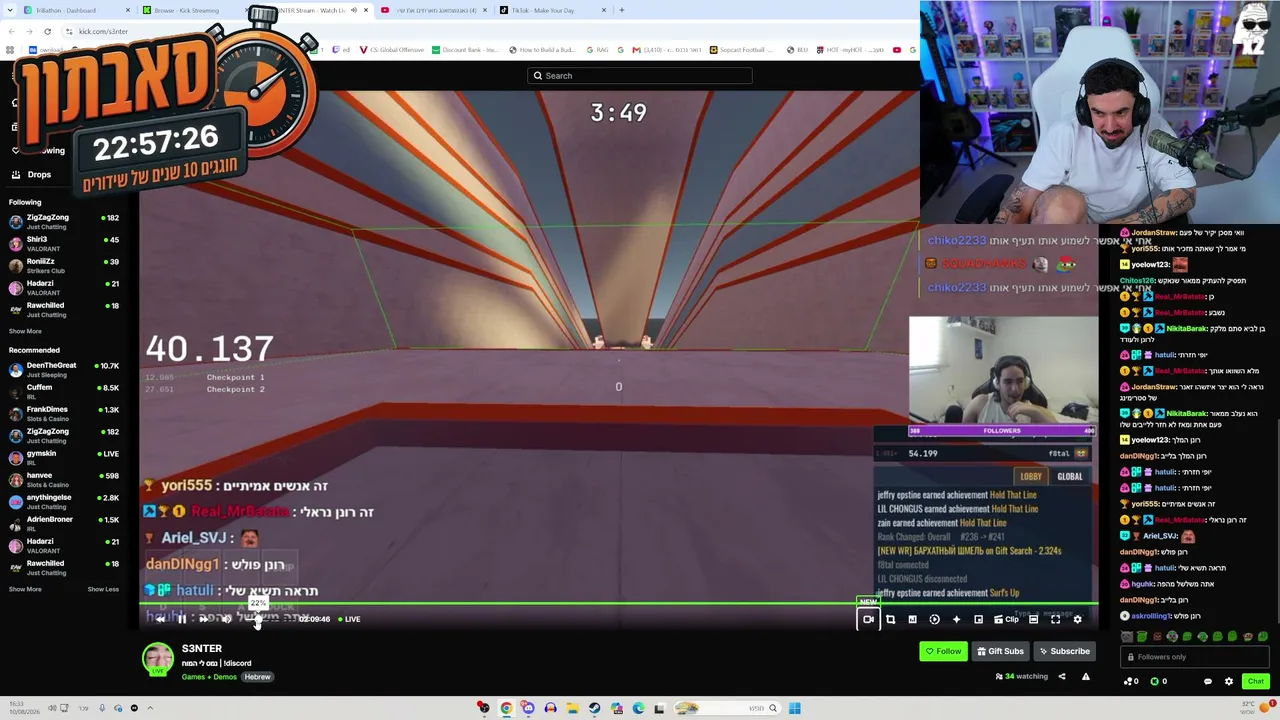The image size is (1280, 720).
Task: Open DeenTheGreat recommended channel
Action: click(64, 369)
